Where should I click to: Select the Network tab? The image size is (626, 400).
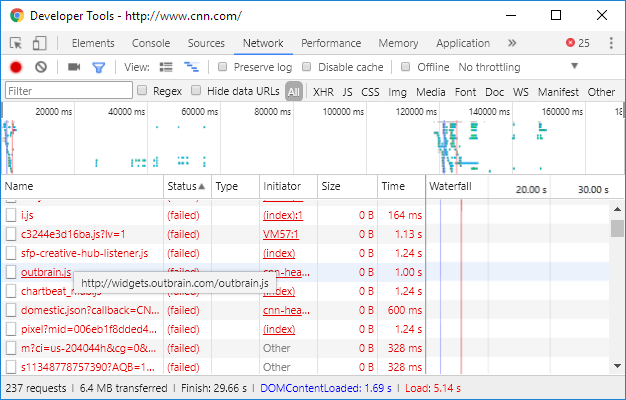coord(263,43)
